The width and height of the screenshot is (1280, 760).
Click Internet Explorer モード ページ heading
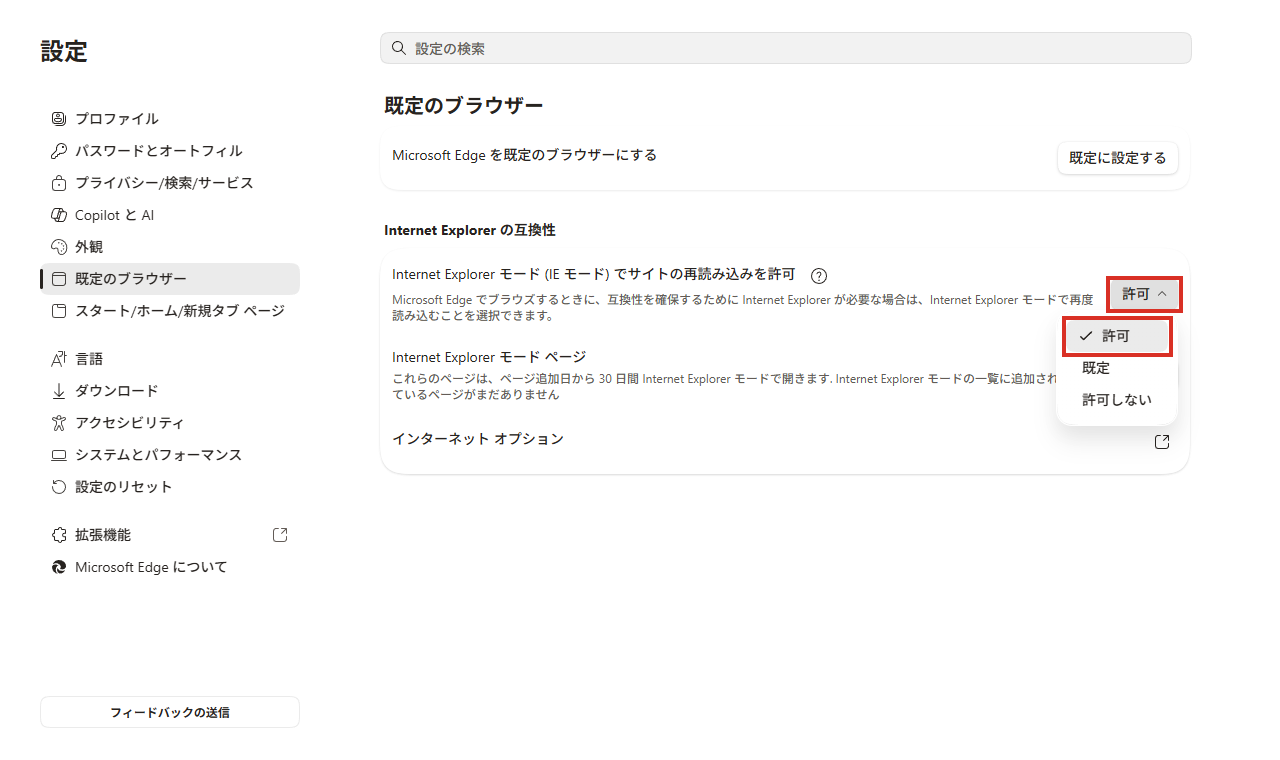coord(489,357)
